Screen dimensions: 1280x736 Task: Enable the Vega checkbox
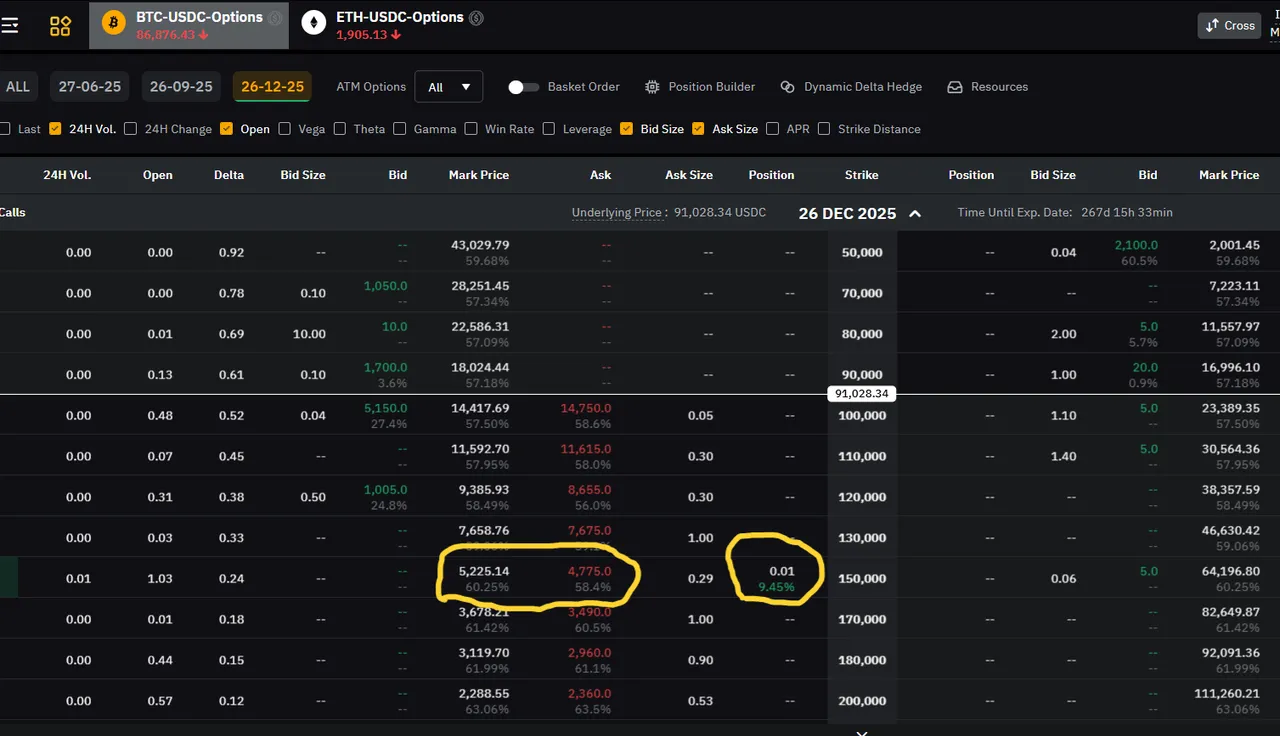(285, 129)
